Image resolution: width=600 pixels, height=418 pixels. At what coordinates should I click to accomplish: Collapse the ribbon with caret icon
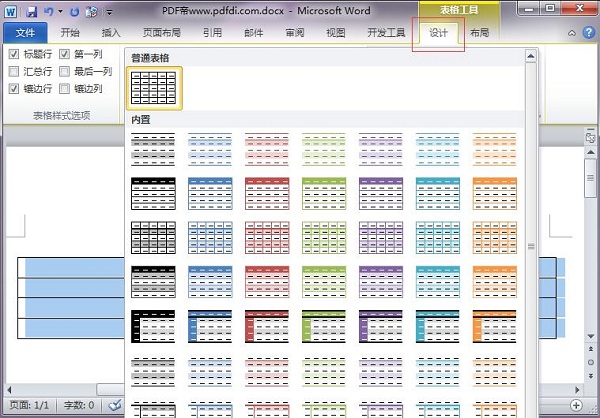click(572, 33)
